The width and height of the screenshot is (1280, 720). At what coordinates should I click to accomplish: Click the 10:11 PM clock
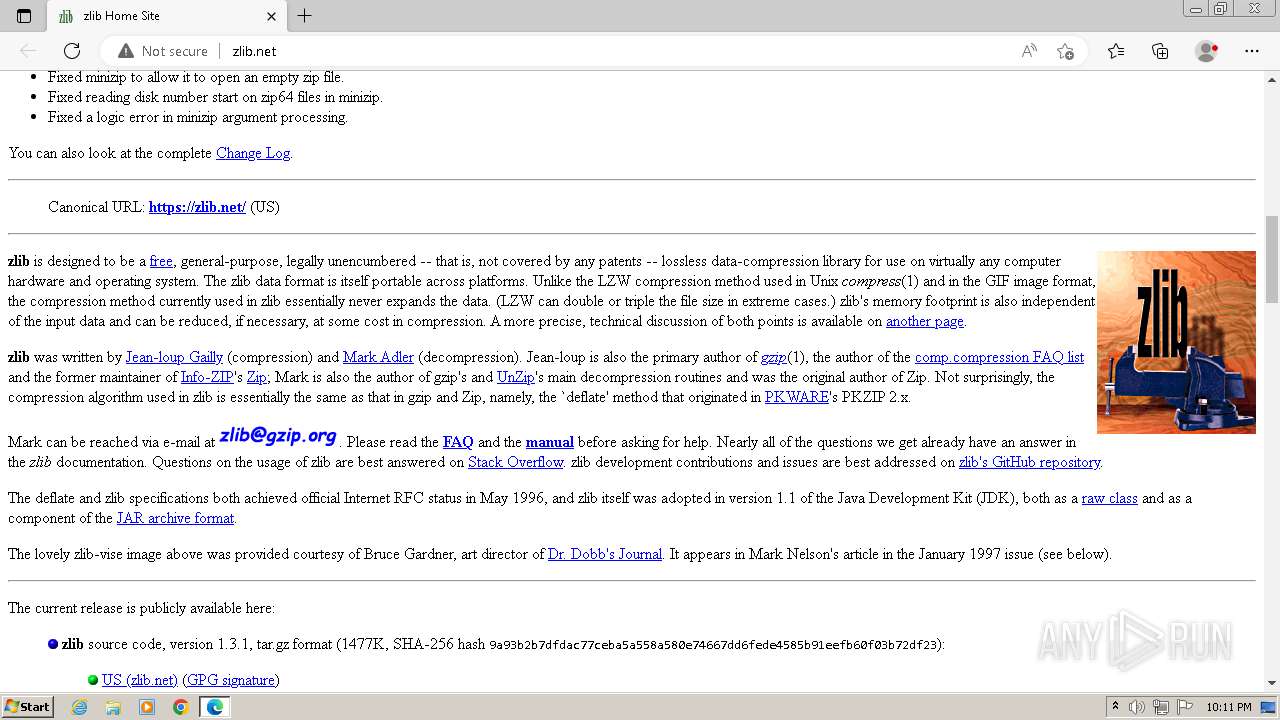click(1229, 707)
